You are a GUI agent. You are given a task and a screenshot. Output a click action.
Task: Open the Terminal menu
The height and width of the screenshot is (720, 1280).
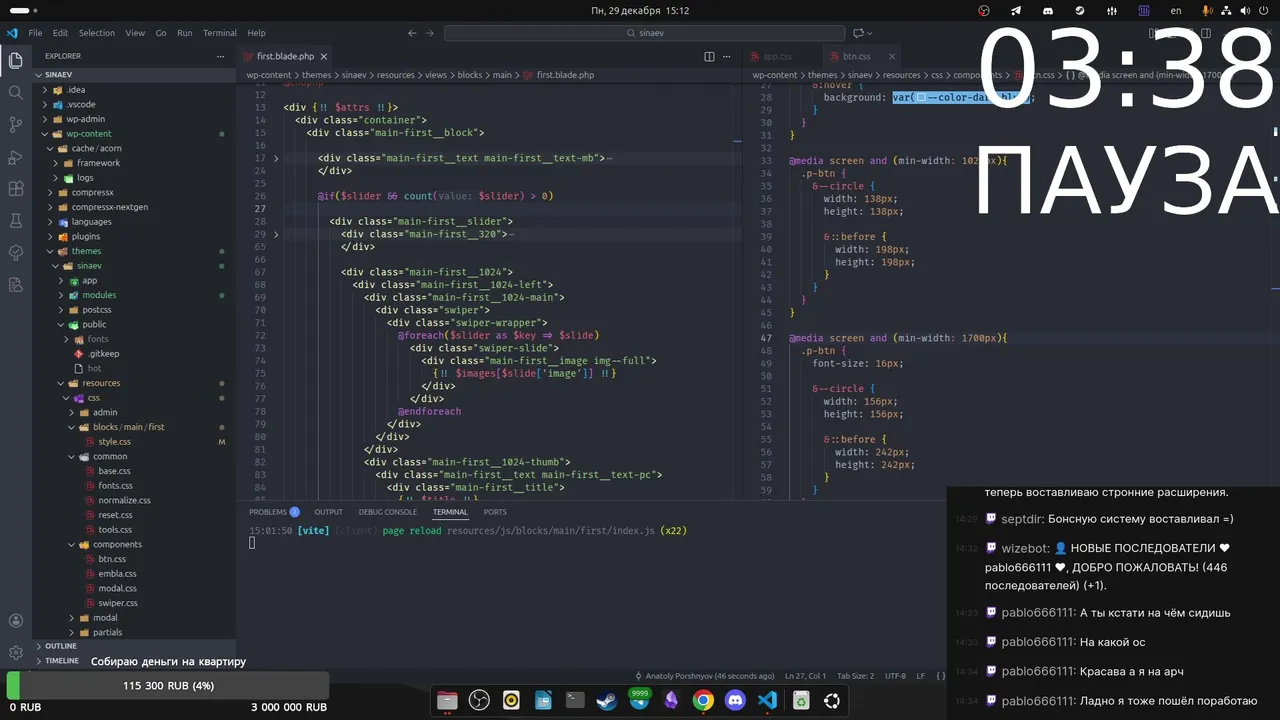tap(220, 33)
